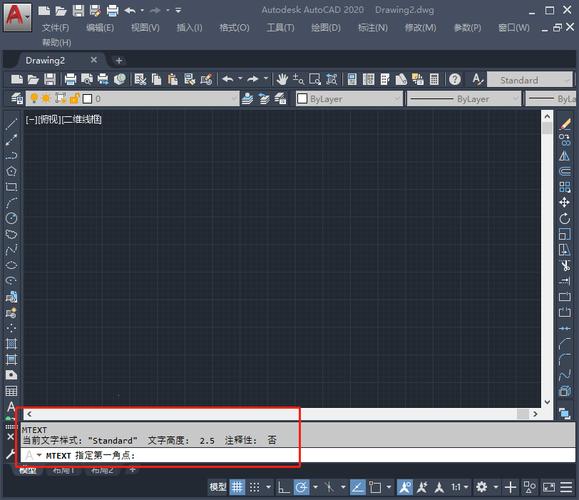Click the Plot printer icon in toolbar
The width and height of the screenshot is (579, 500).
(x=70, y=79)
